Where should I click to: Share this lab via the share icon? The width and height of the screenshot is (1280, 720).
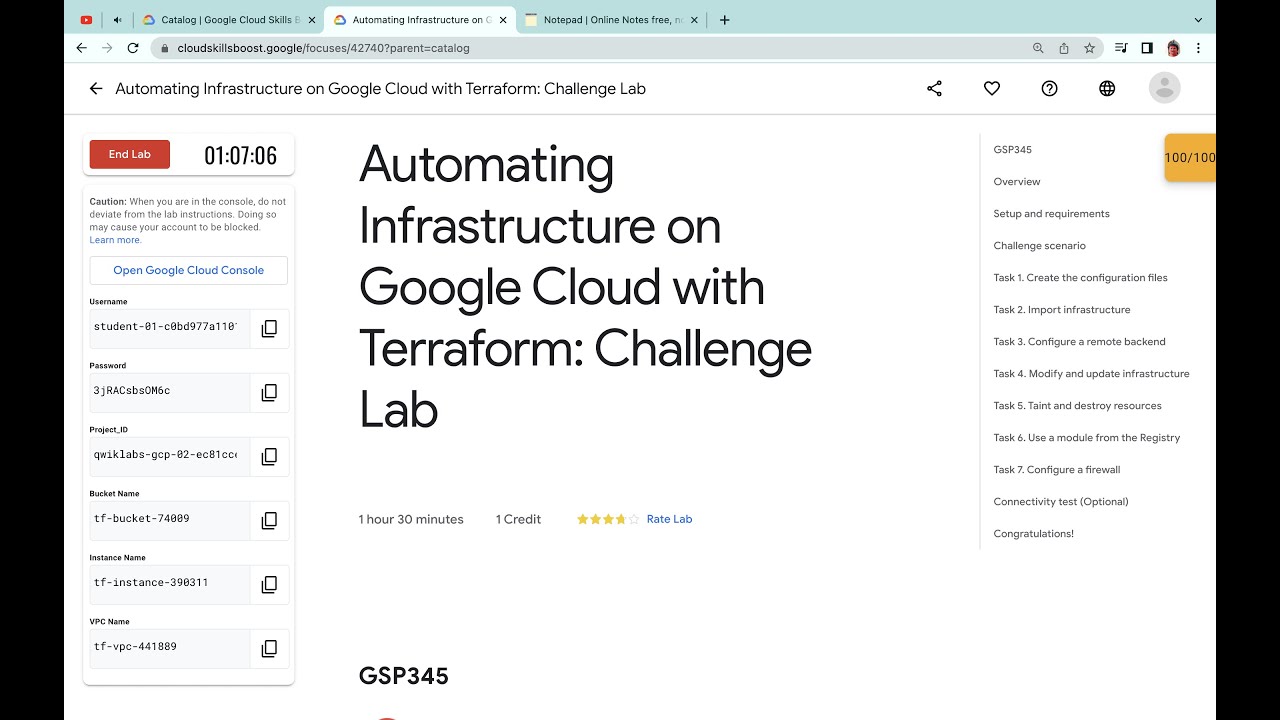[x=934, y=89]
